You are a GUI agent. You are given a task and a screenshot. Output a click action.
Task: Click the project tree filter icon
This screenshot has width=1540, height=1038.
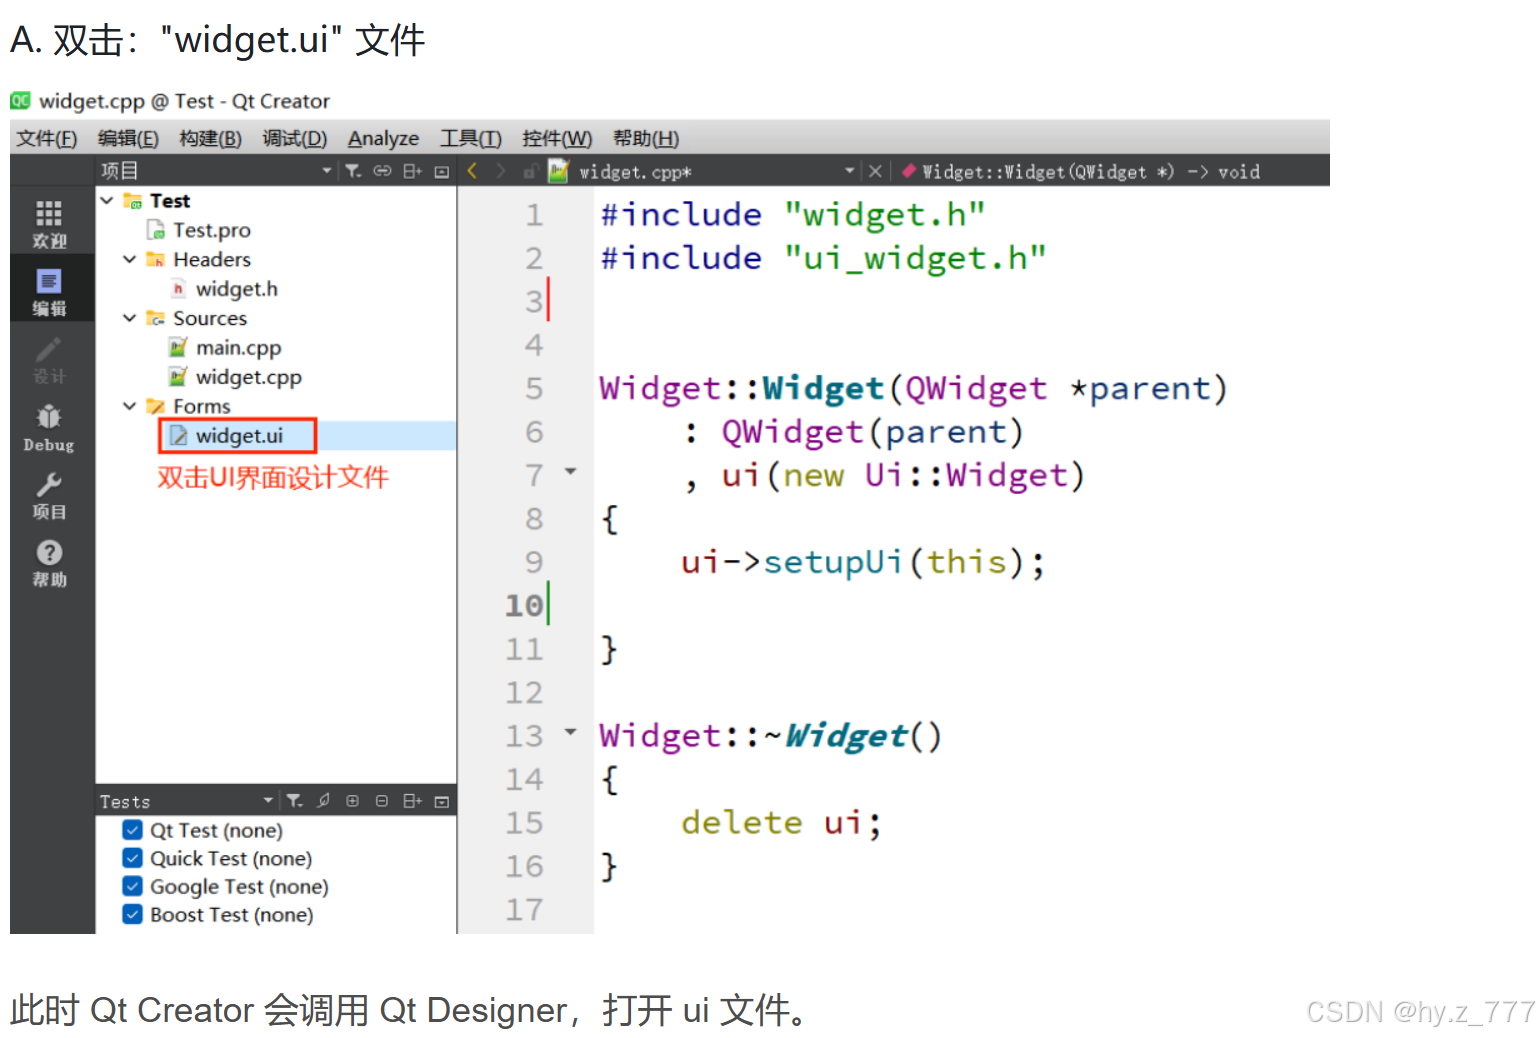353,171
